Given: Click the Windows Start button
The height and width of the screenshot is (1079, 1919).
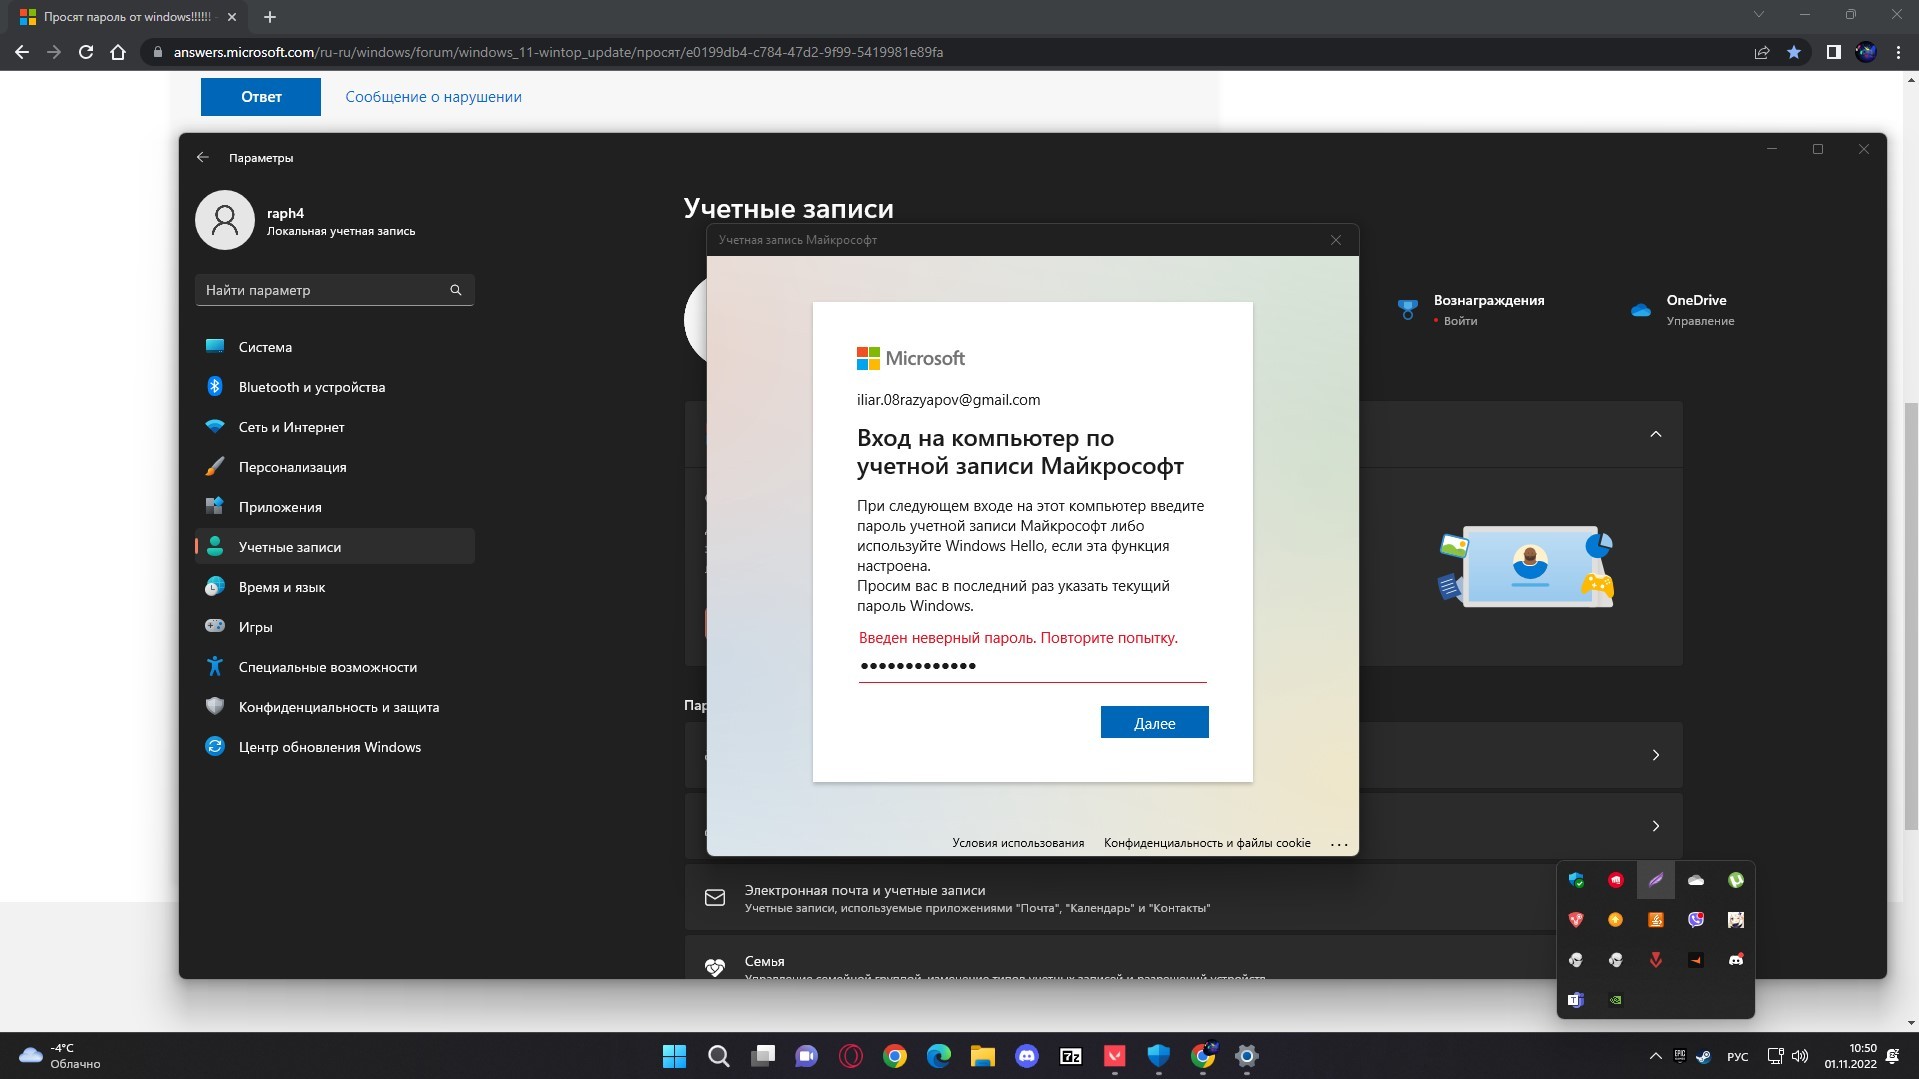Looking at the screenshot, I should (675, 1056).
